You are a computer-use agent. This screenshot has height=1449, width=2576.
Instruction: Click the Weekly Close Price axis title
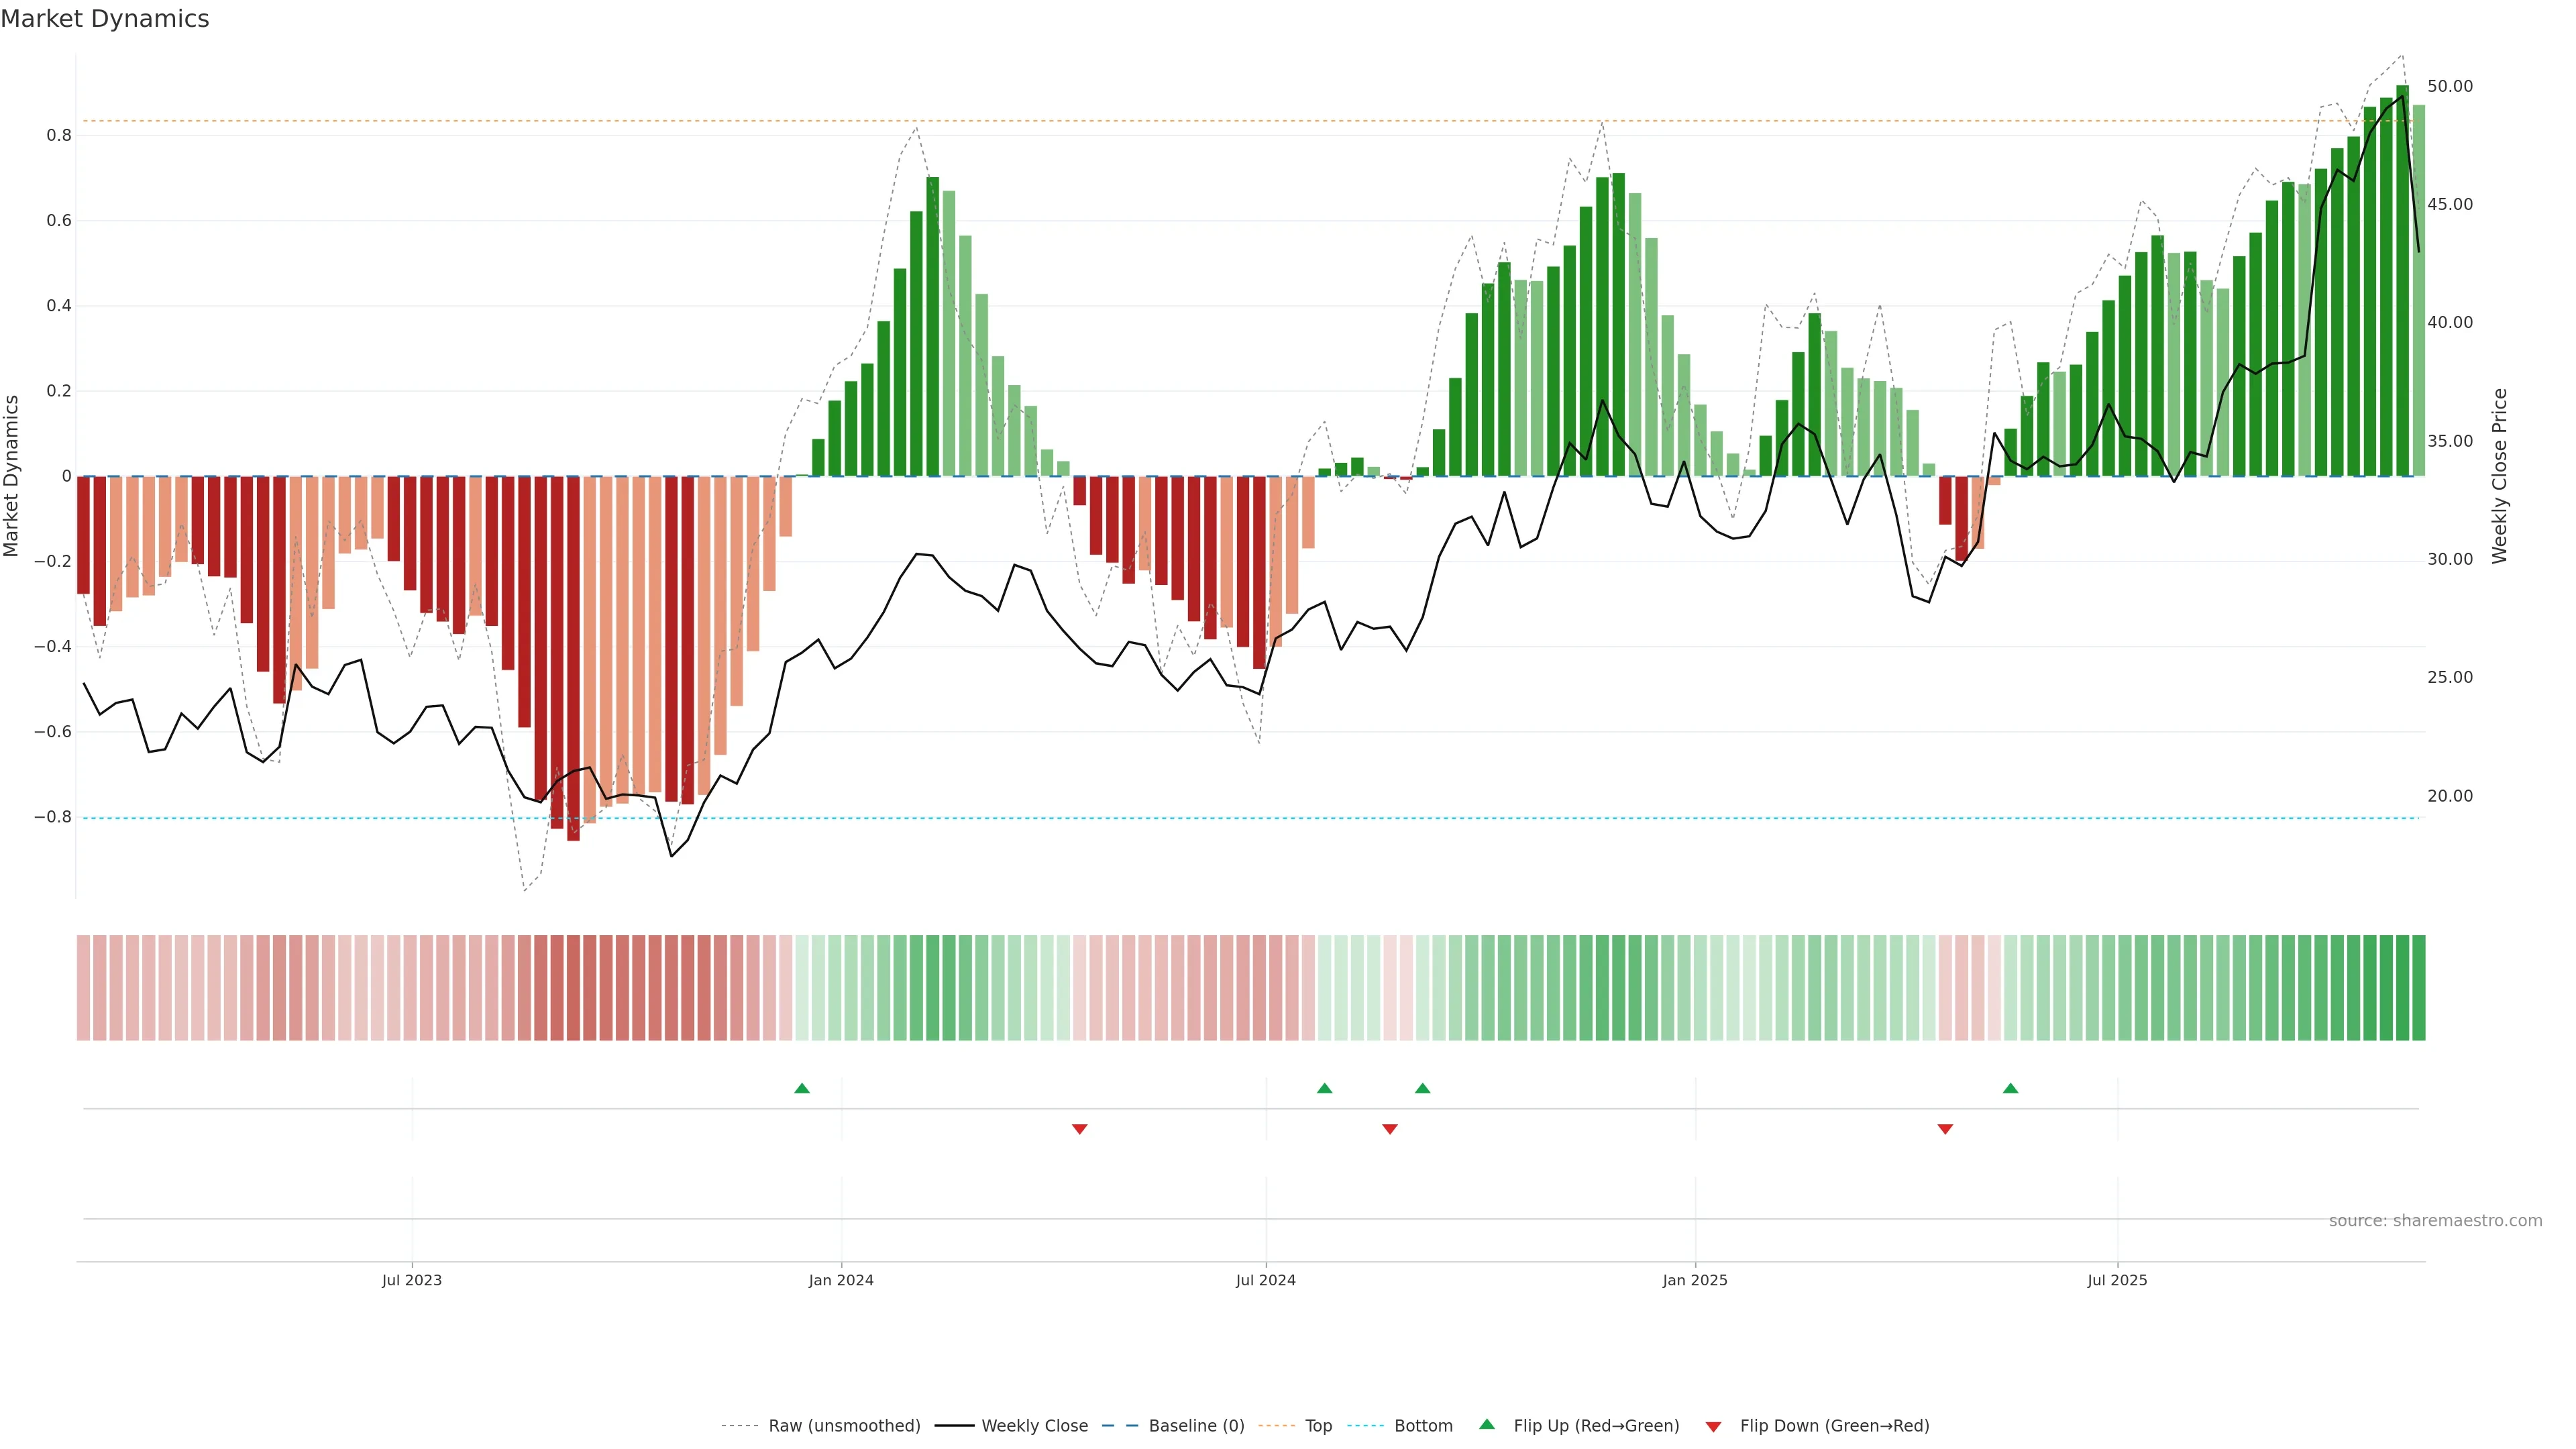point(2499,476)
